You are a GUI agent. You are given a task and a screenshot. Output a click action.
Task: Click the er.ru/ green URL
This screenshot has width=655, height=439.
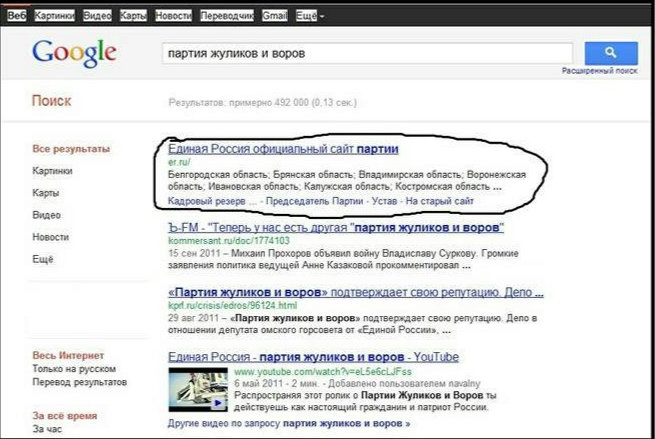[x=179, y=162]
